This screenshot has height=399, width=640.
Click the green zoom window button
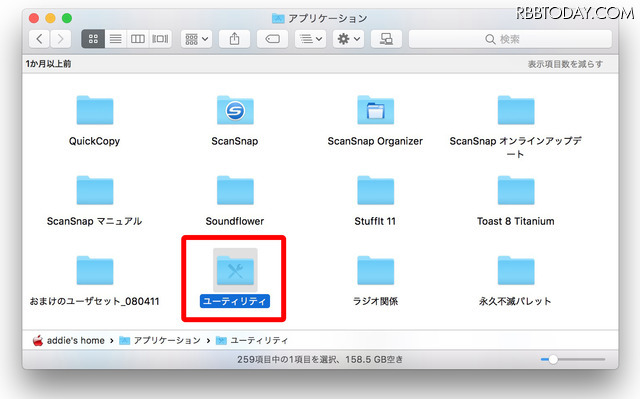[x=67, y=18]
